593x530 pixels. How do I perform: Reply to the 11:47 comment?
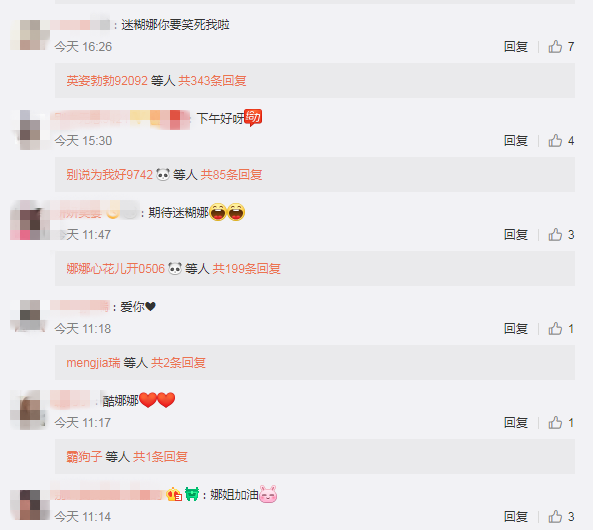click(515, 235)
